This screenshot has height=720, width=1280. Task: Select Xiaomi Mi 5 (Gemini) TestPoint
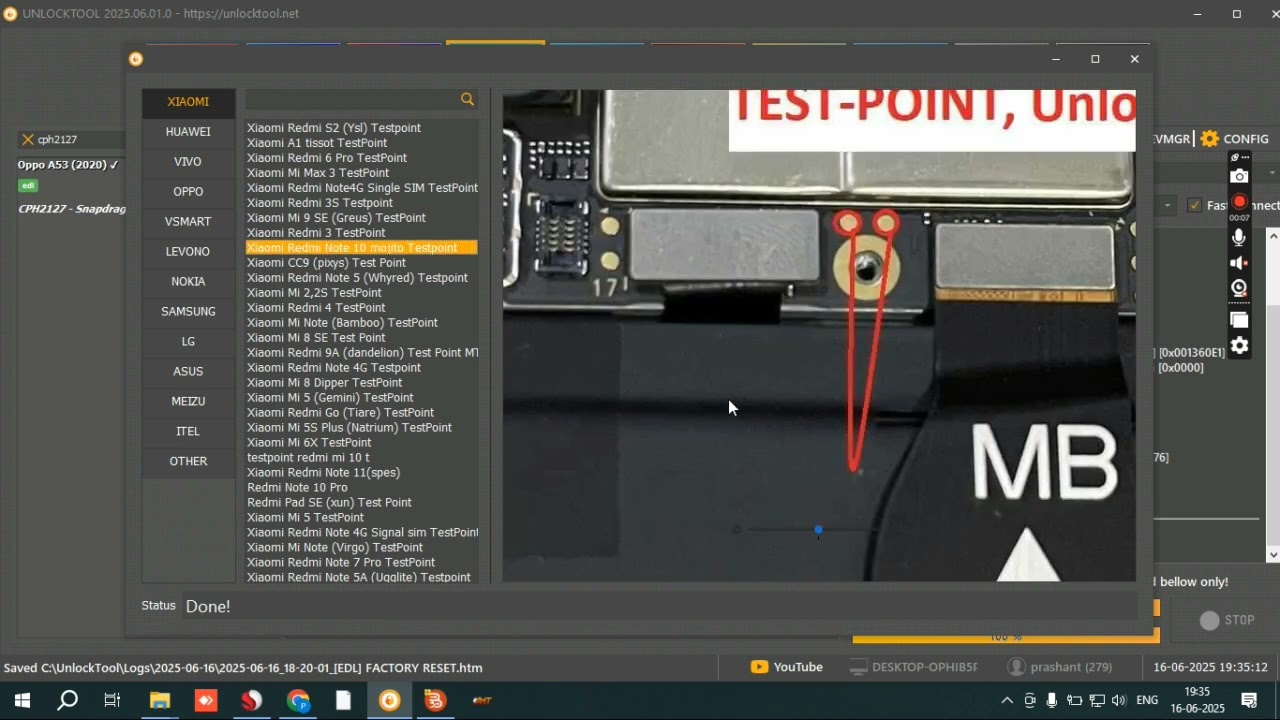330,398
